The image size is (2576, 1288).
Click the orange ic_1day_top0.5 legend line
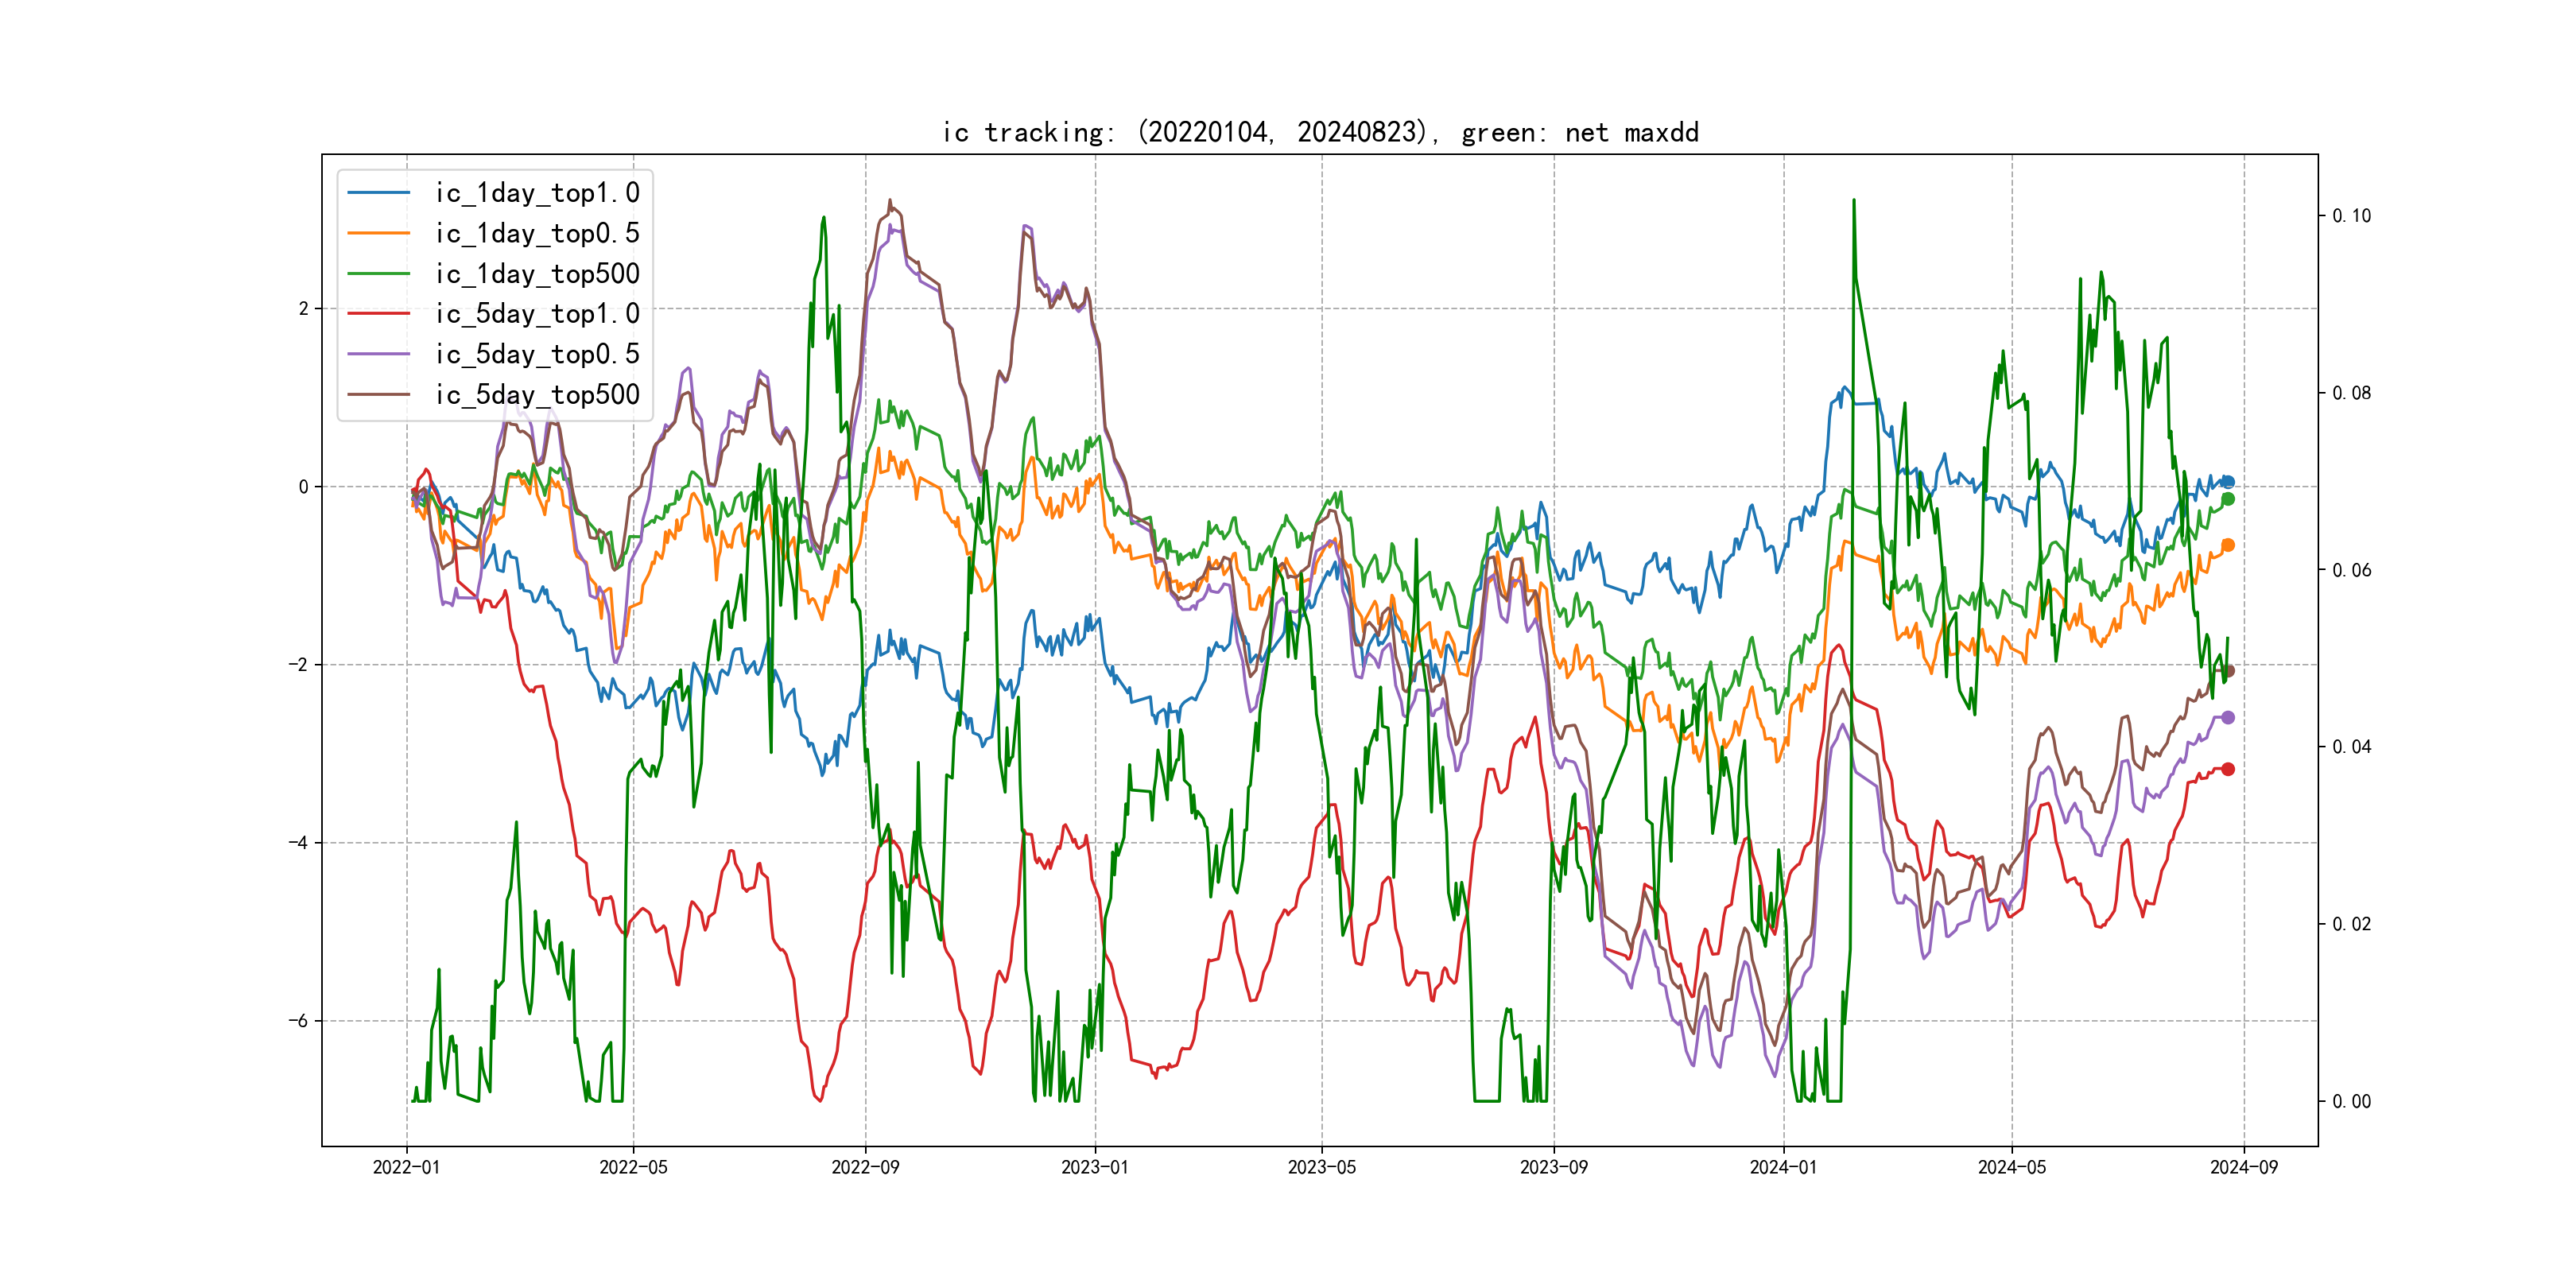click(378, 233)
